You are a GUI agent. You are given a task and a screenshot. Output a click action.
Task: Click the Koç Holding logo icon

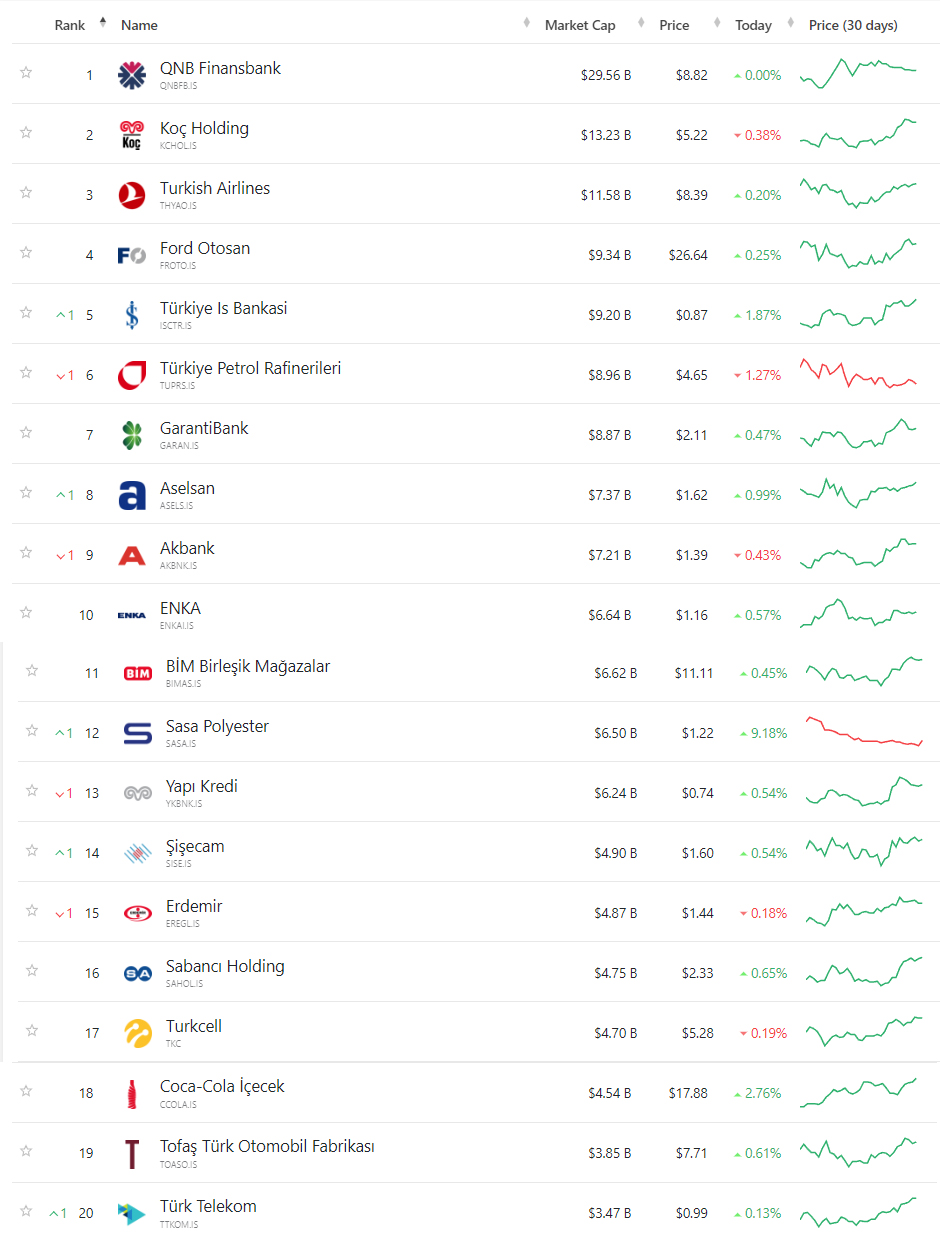tap(132, 135)
